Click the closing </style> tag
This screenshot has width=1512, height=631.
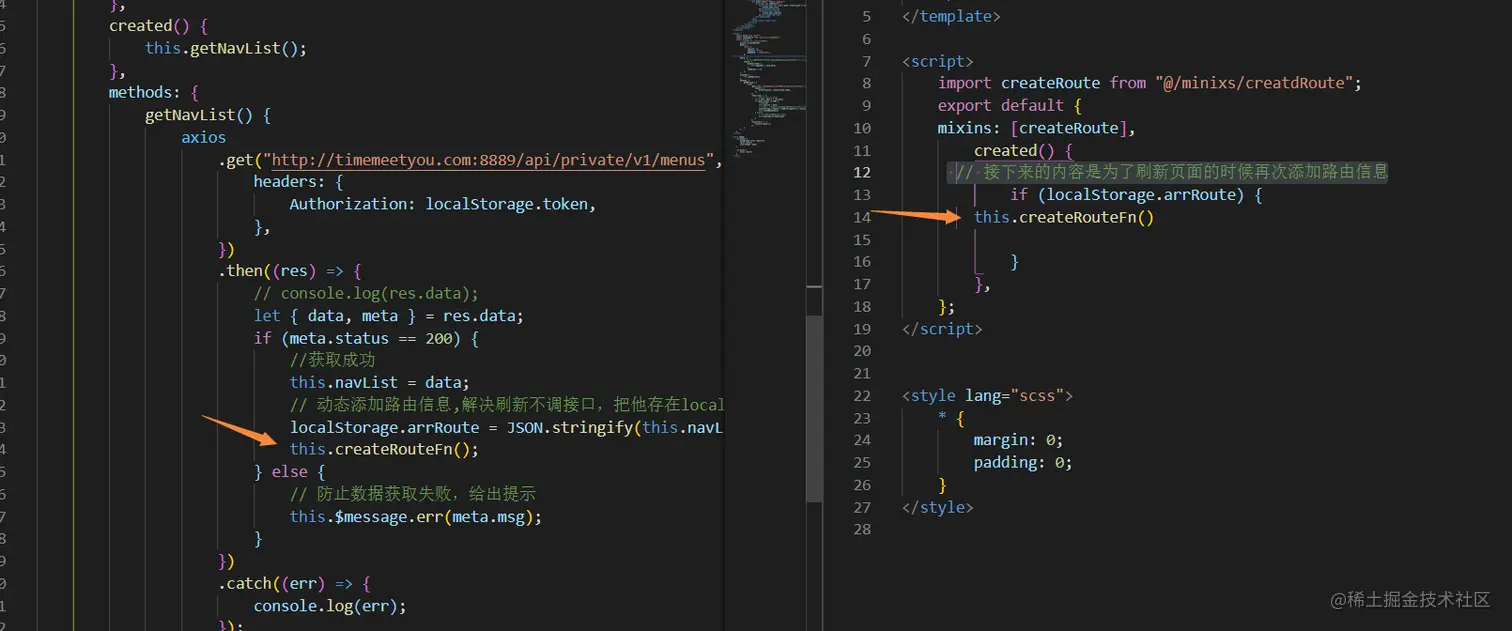coord(937,507)
